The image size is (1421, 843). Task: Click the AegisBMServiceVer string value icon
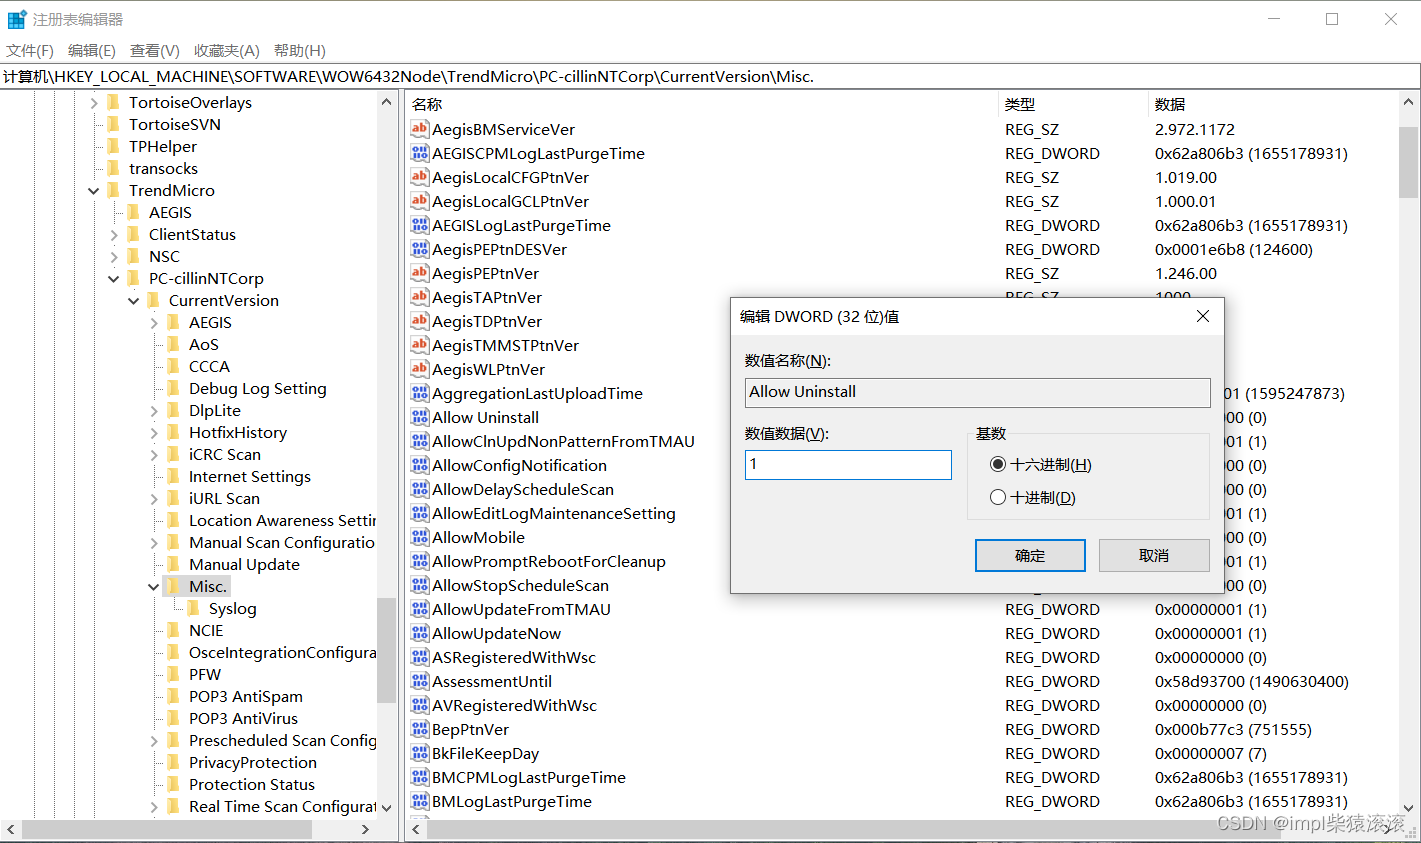pyautogui.click(x=420, y=129)
